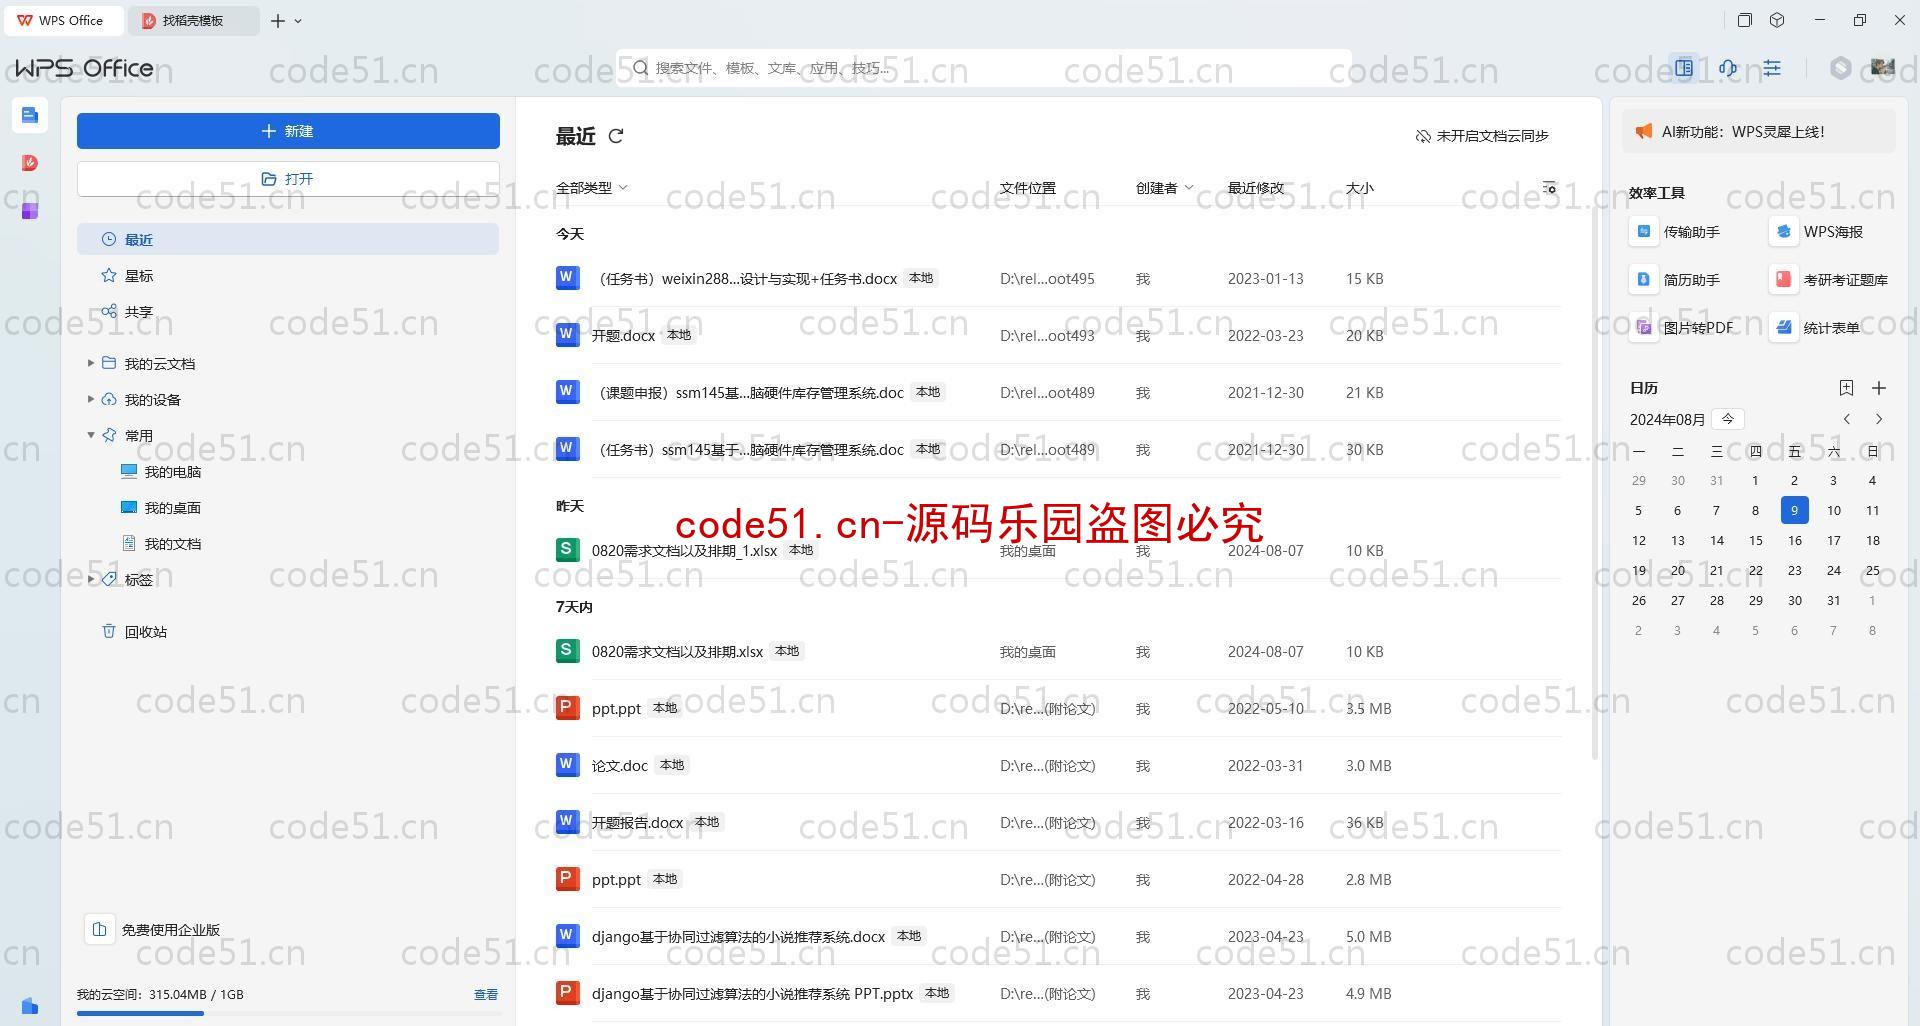Screen dimensions: 1920x1026
Task: Click the 打开 button
Action: pos(288,179)
